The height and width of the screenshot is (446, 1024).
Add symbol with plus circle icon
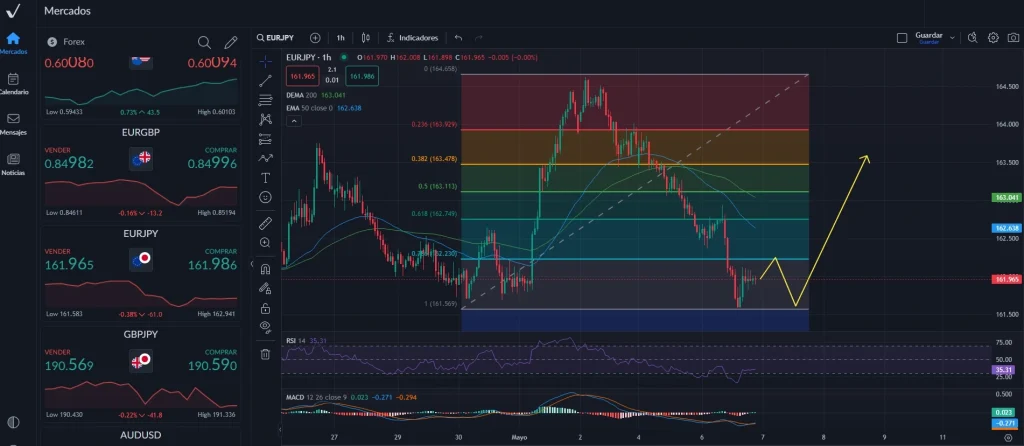[x=315, y=38]
